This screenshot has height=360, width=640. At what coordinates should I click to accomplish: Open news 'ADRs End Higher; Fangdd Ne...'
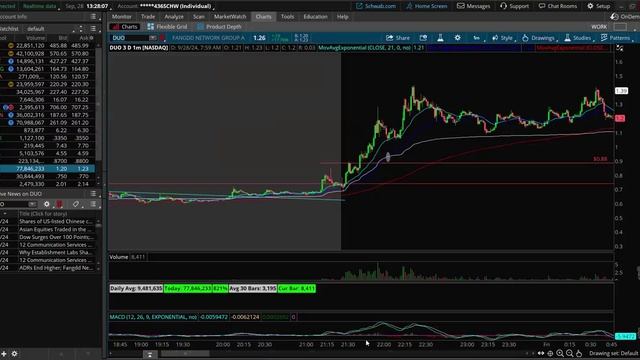click(x=56, y=268)
